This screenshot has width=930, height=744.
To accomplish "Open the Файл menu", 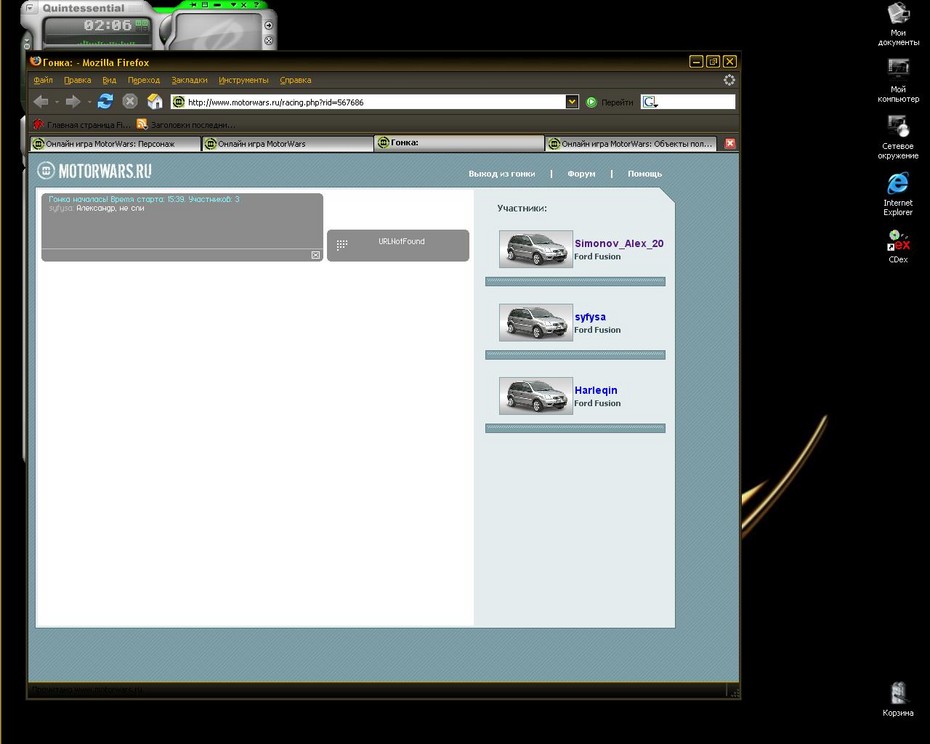I will 43,80.
